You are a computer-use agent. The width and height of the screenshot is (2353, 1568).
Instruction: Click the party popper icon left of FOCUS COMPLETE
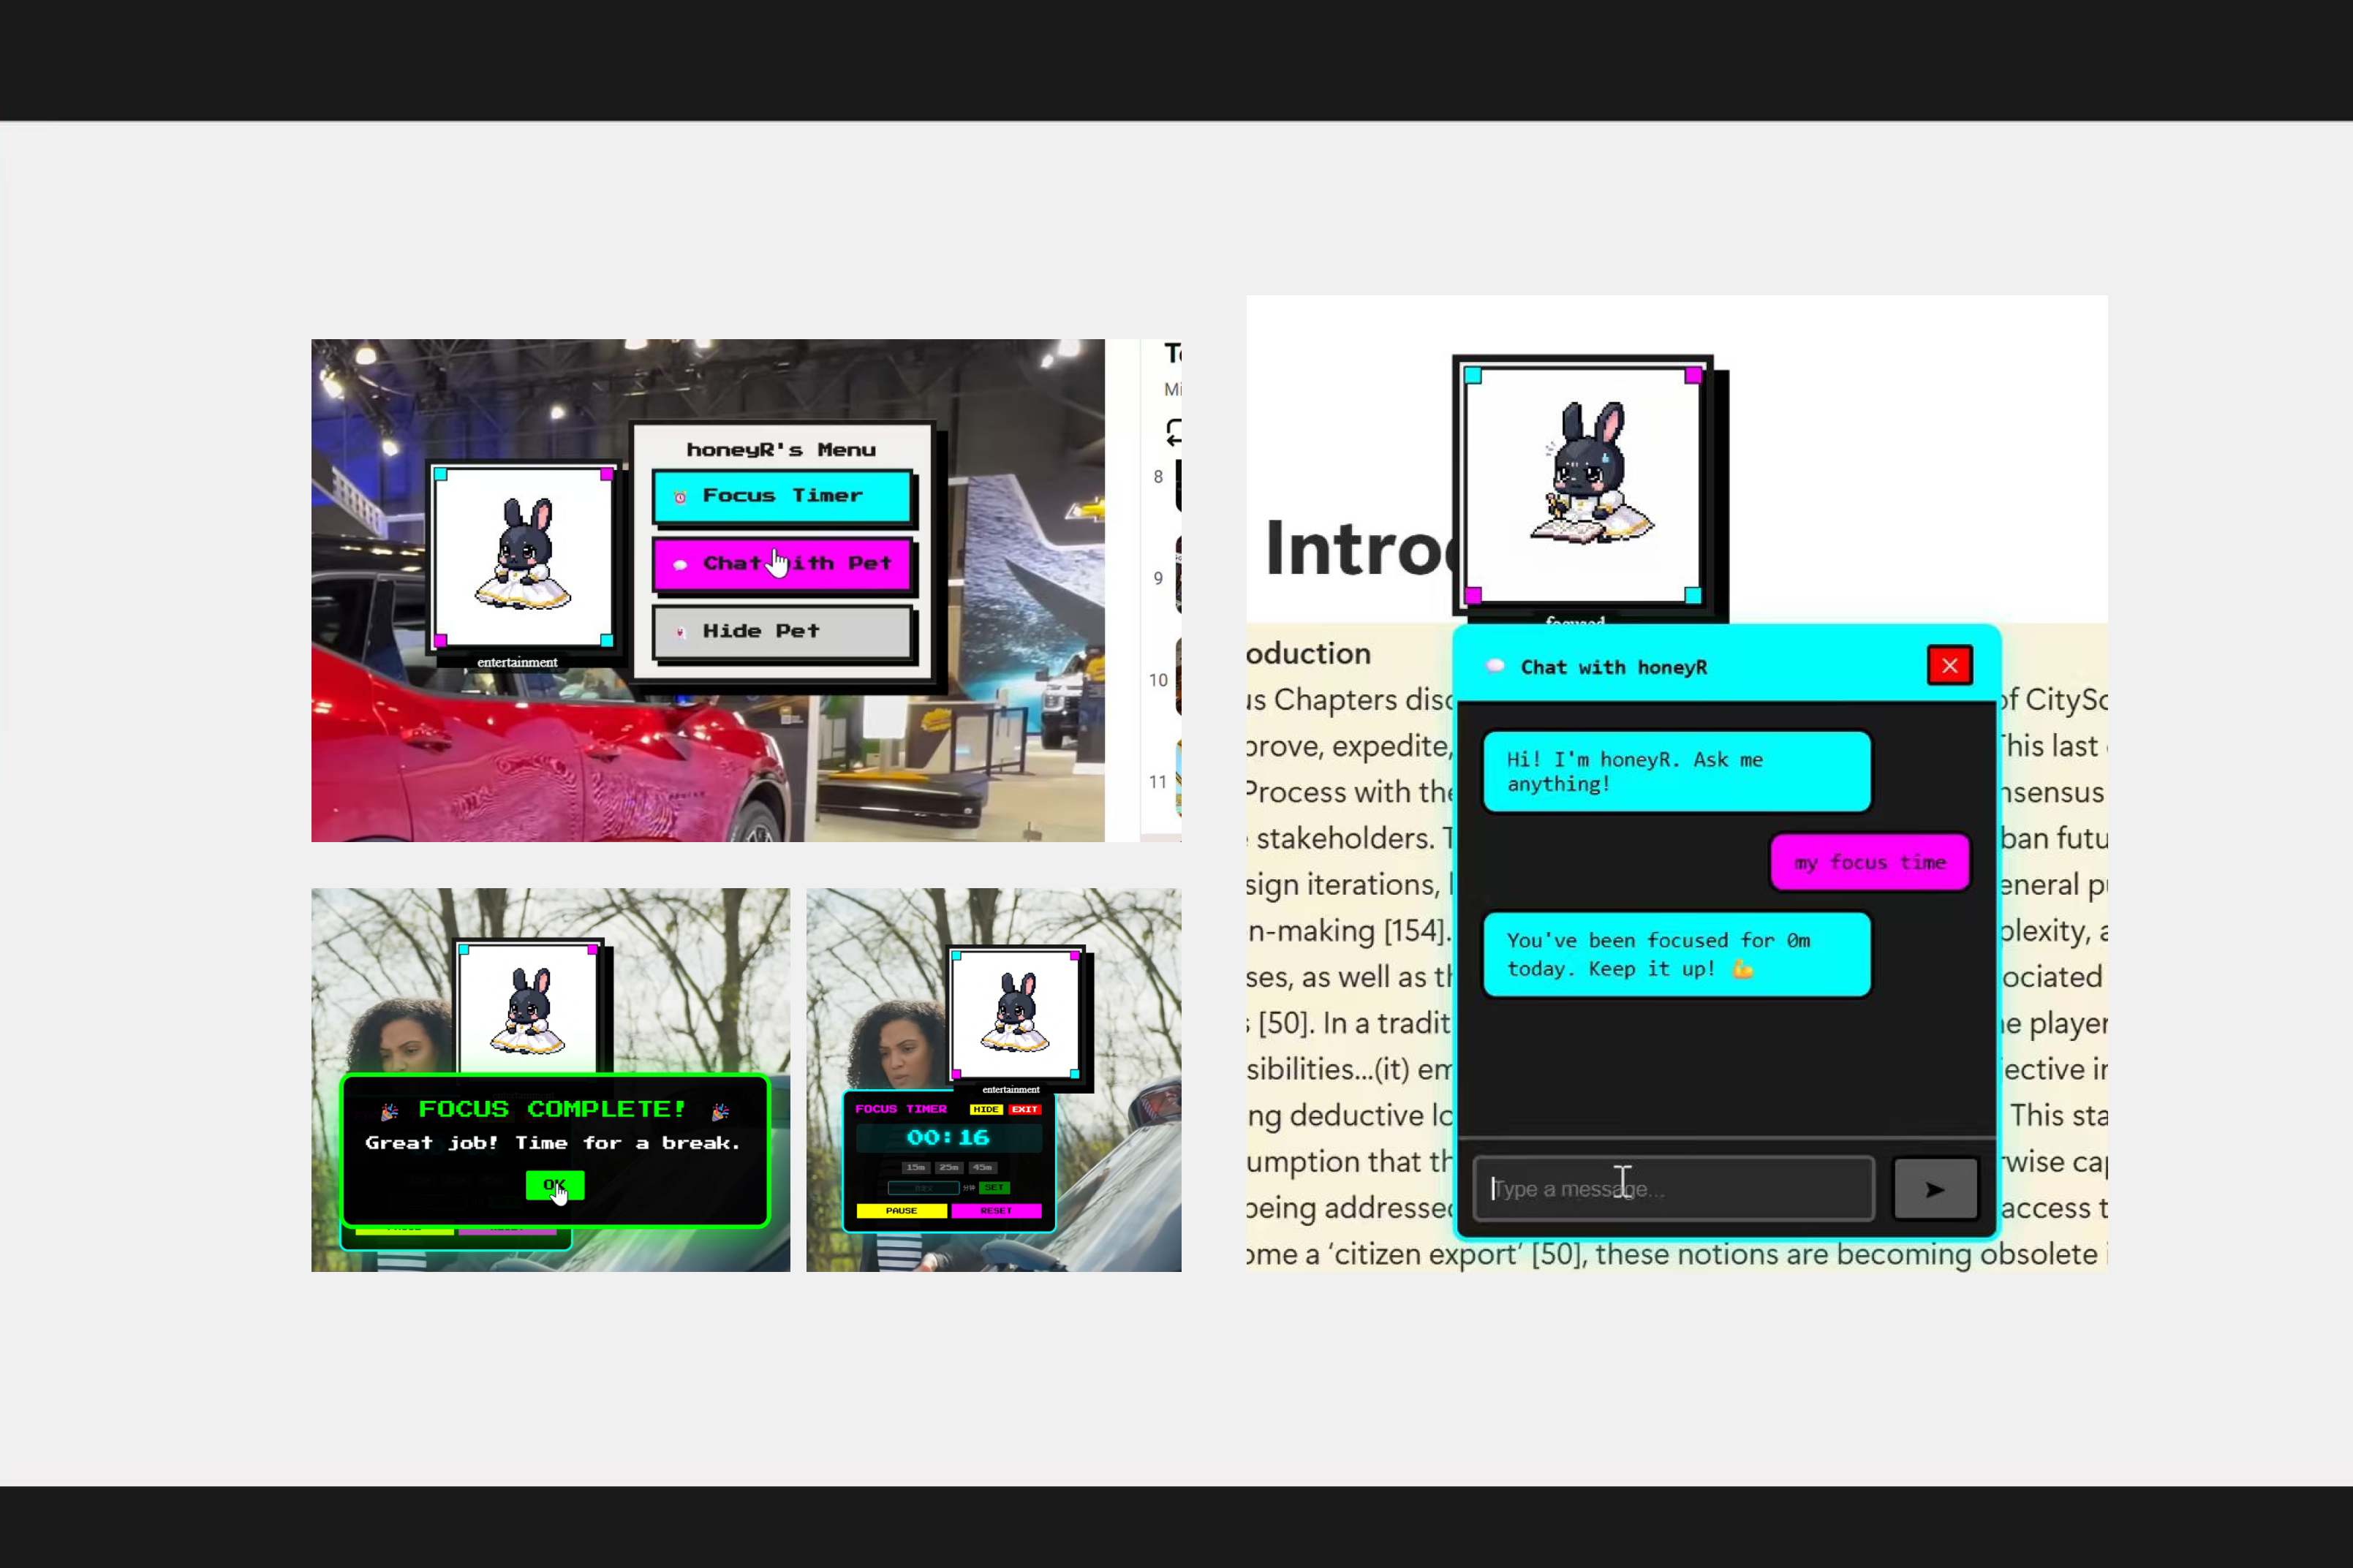pos(390,1111)
